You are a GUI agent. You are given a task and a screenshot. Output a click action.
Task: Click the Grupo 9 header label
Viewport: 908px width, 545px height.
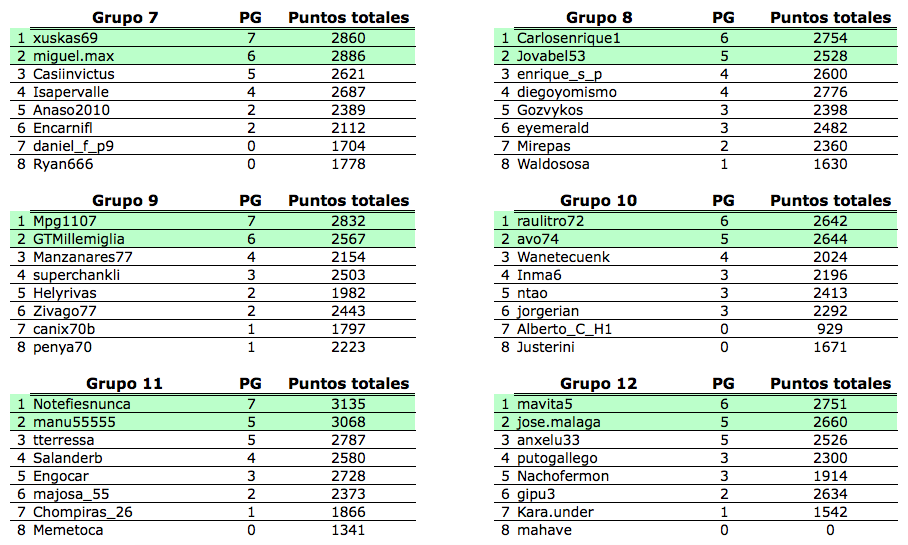(125, 200)
